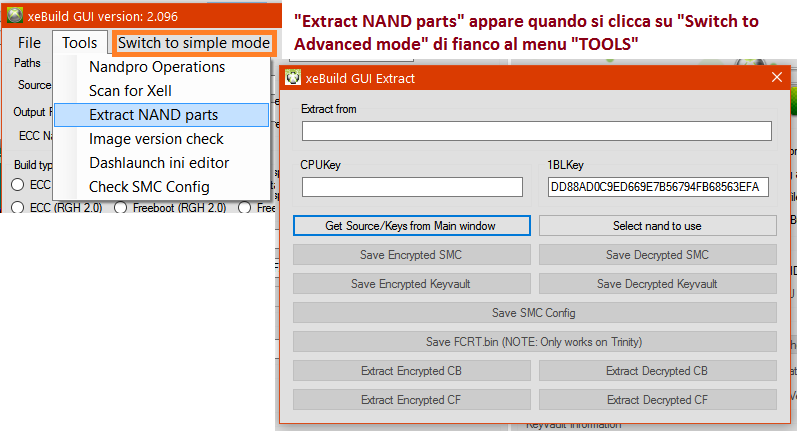Click Save Encrypted Keyvault button
Image resolution: width=798 pixels, height=432 pixels.
(411, 283)
